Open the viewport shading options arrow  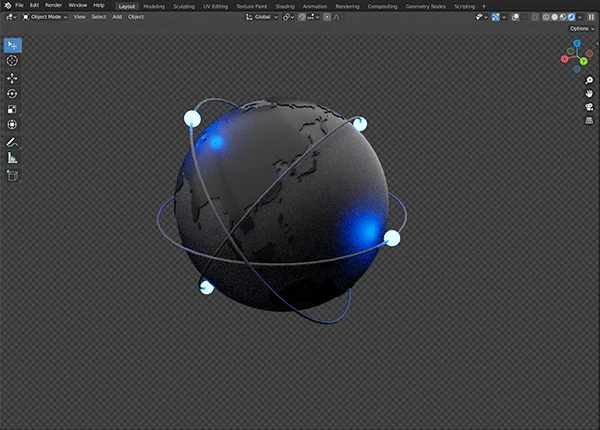[580, 17]
